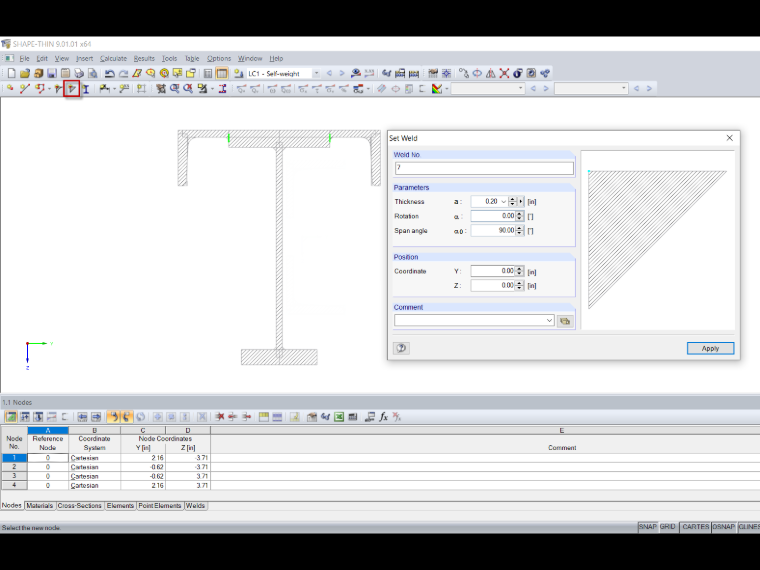Undo the last action
Image resolution: width=760 pixels, height=570 pixels.
point(110,73)
